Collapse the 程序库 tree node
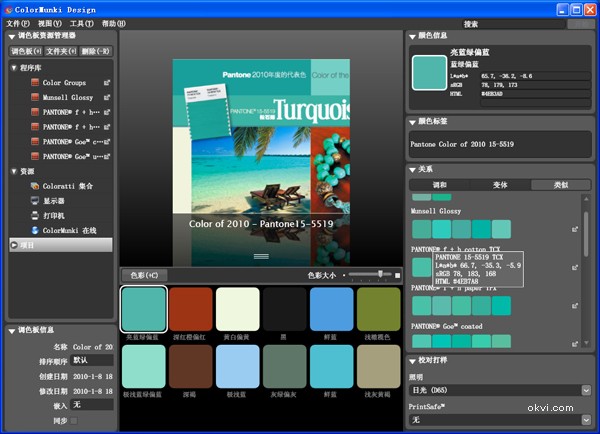600x434 pixels. [14, 68]
